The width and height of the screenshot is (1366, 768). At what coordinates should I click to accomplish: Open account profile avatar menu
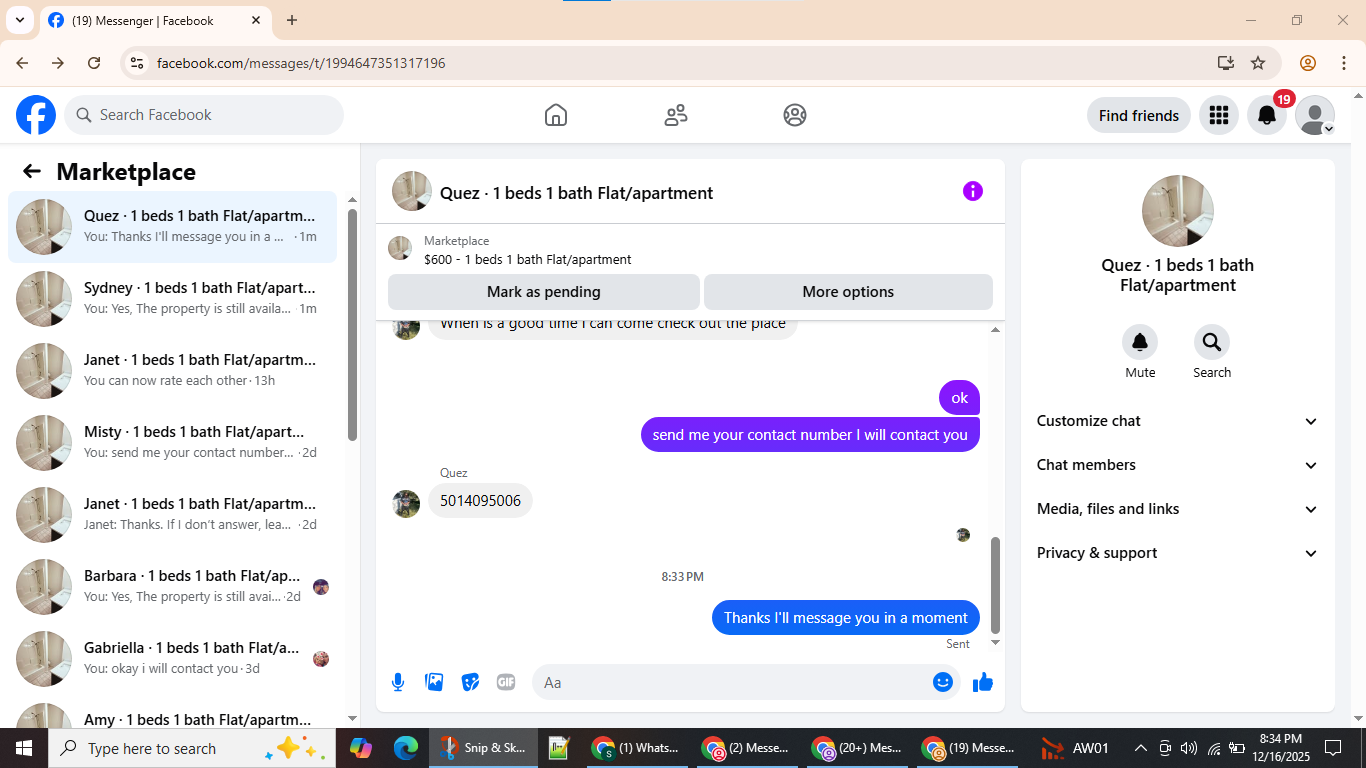[1315, 115]
